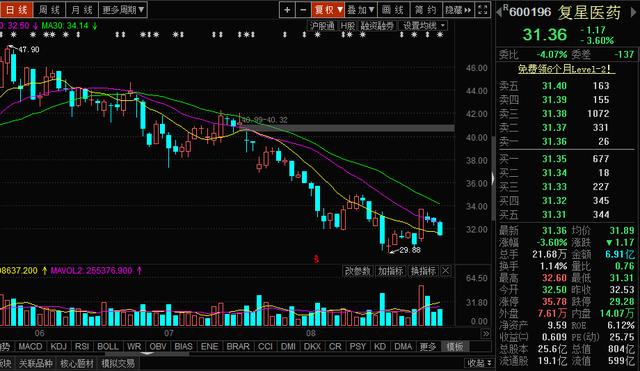Click 买一 price 31.35 row

[x=566, y=159]
